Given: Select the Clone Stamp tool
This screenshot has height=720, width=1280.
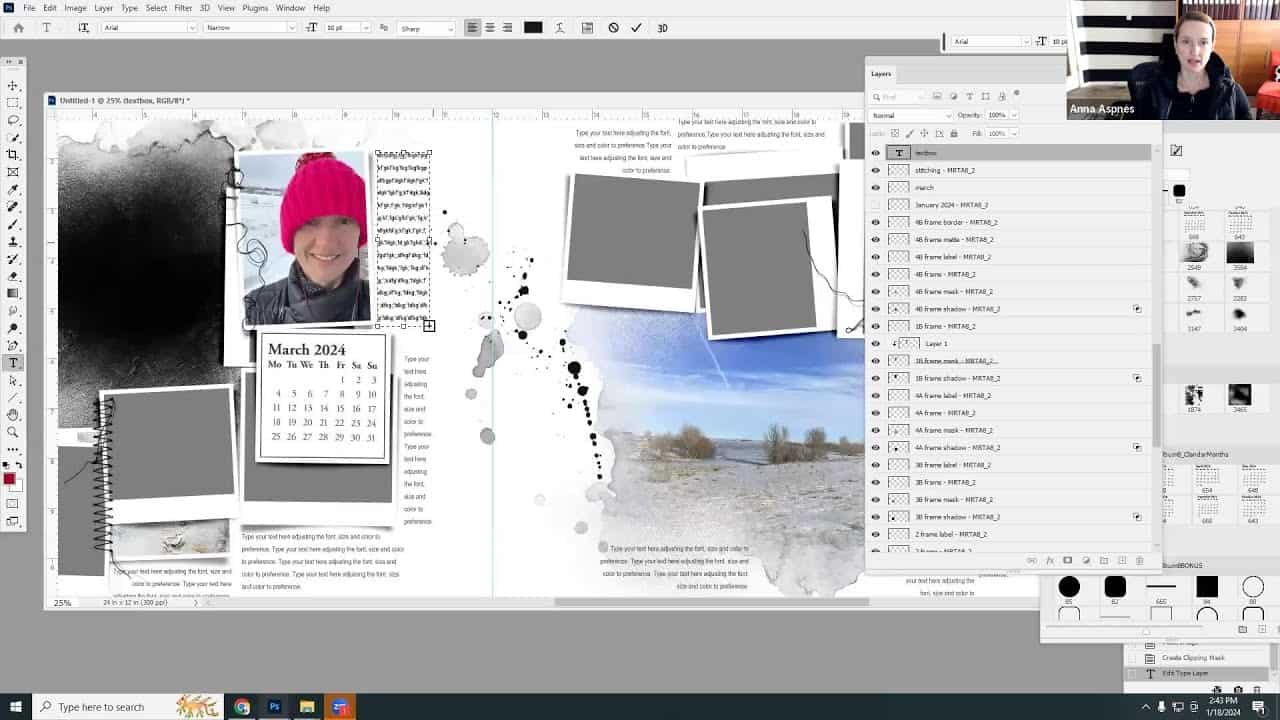Looking at the screenshot, I should [13, 241].
